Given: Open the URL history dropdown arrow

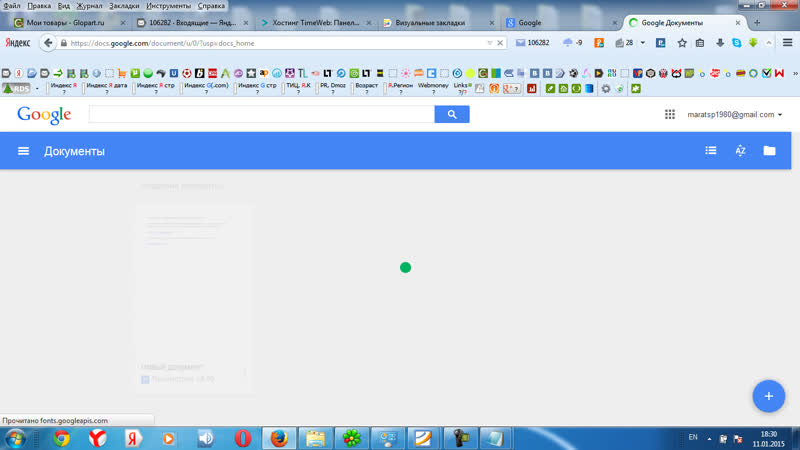Looking at the screenshot, I should [489, 43].
